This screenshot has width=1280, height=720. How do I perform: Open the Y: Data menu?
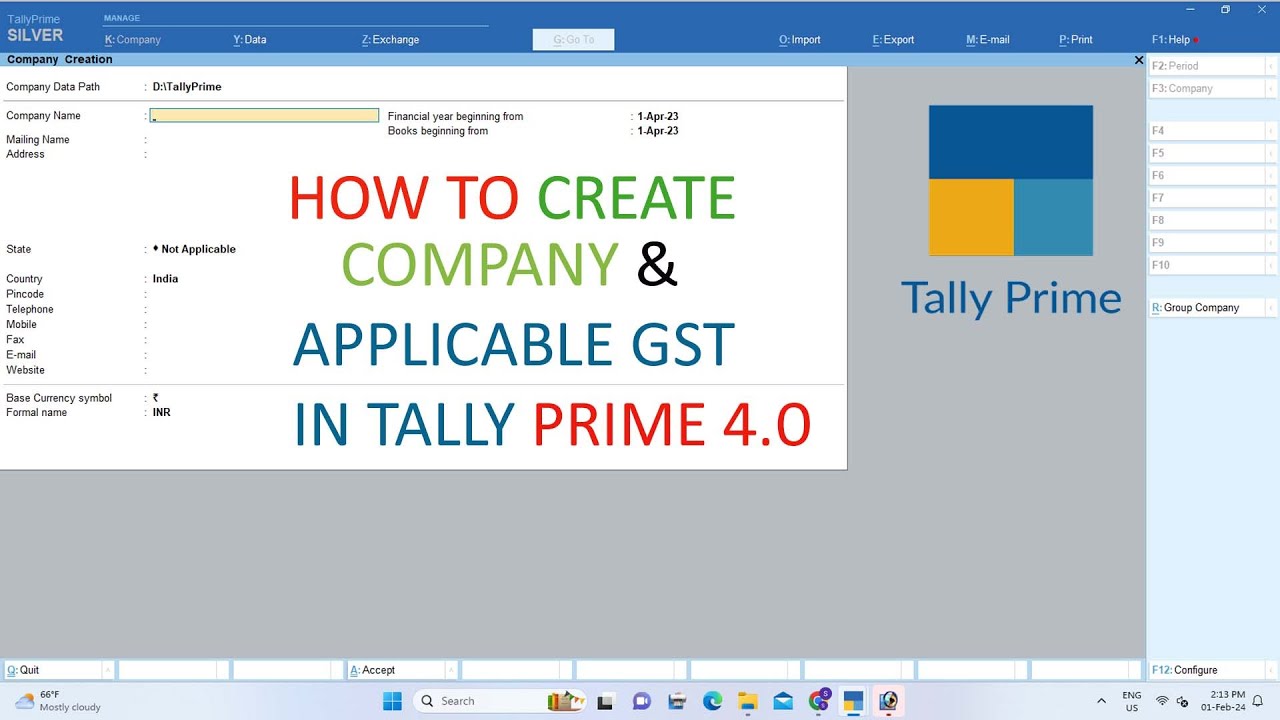click(250, 40)
